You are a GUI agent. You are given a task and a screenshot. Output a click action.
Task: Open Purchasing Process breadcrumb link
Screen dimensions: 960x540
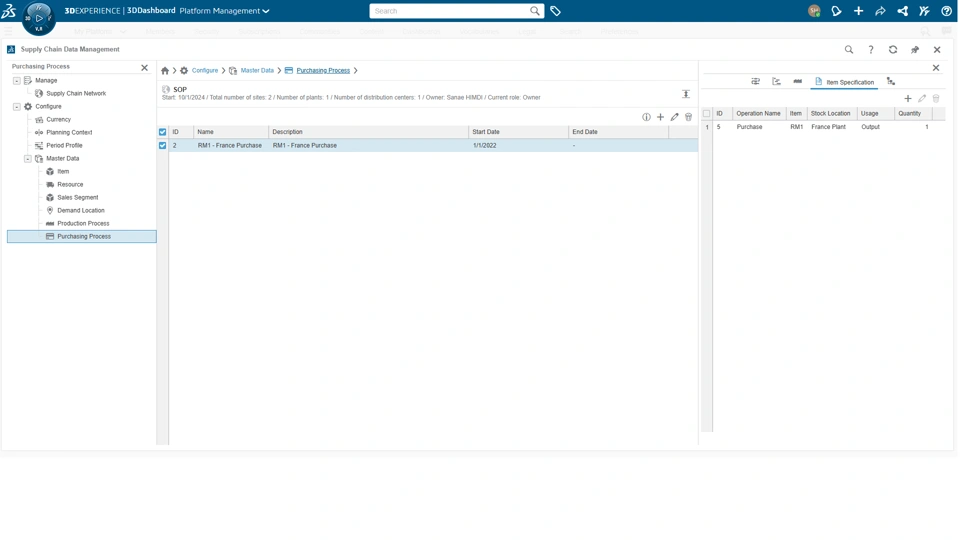(x=323, y=70)
